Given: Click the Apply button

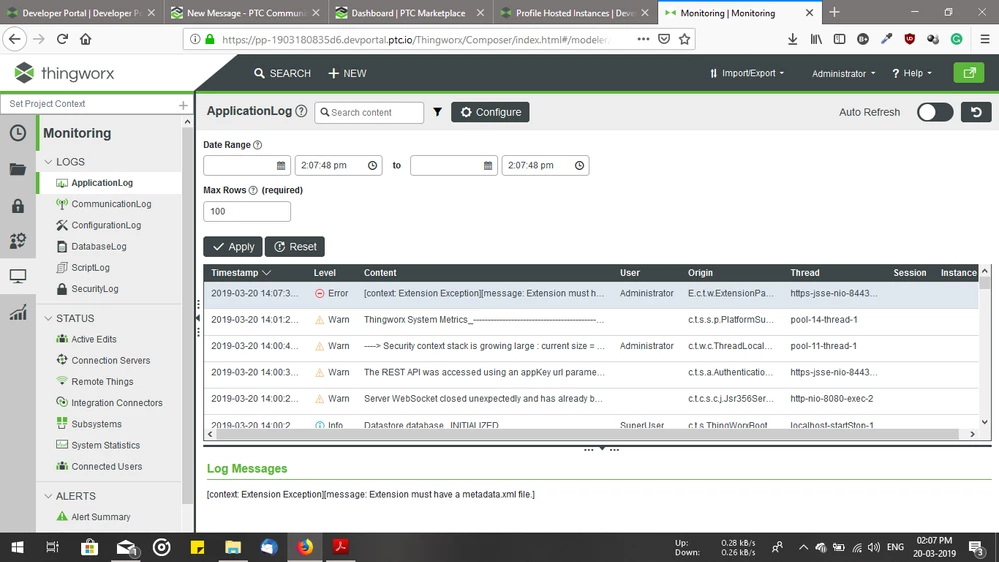Looking at the screenshot, I should [233, 247].
